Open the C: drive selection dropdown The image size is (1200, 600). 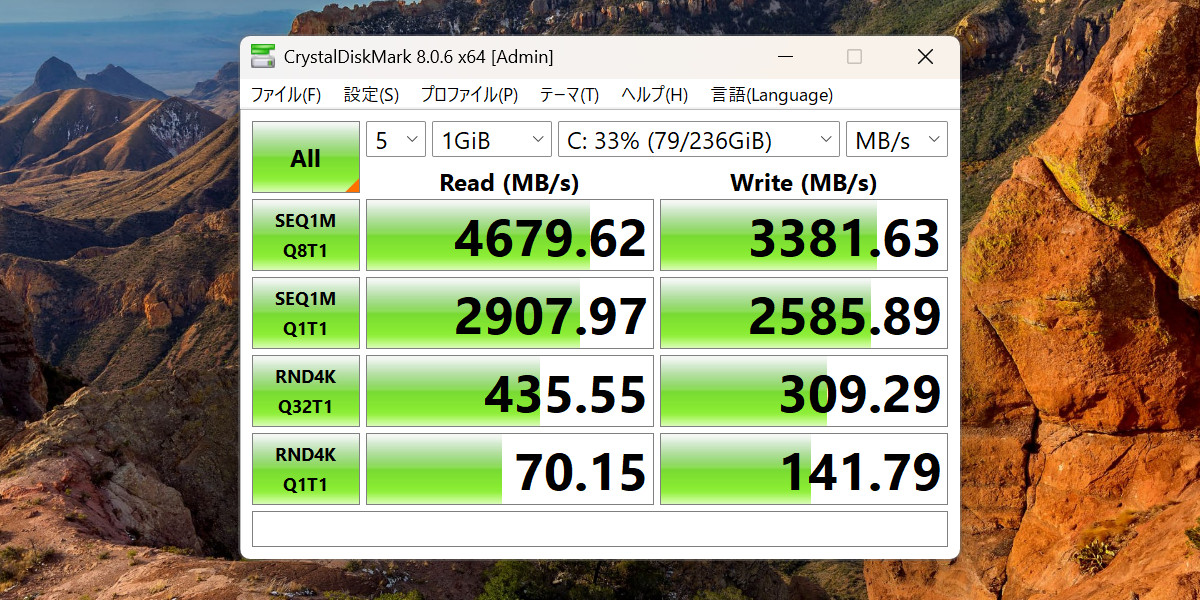698,141
